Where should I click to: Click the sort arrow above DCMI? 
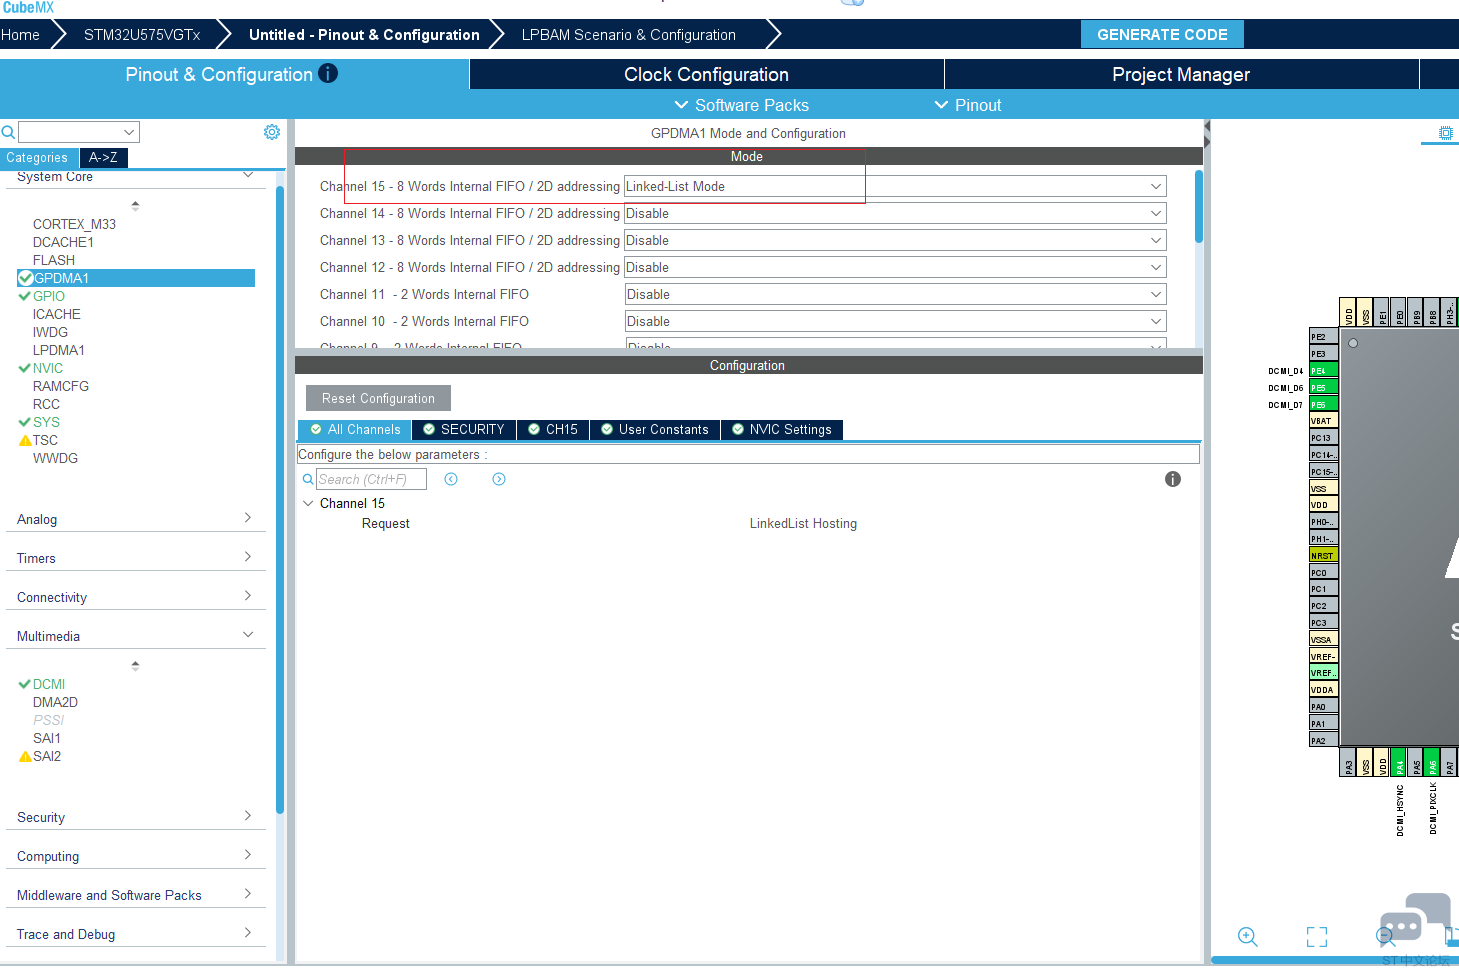pyautogui.click(x=135, y=665)
